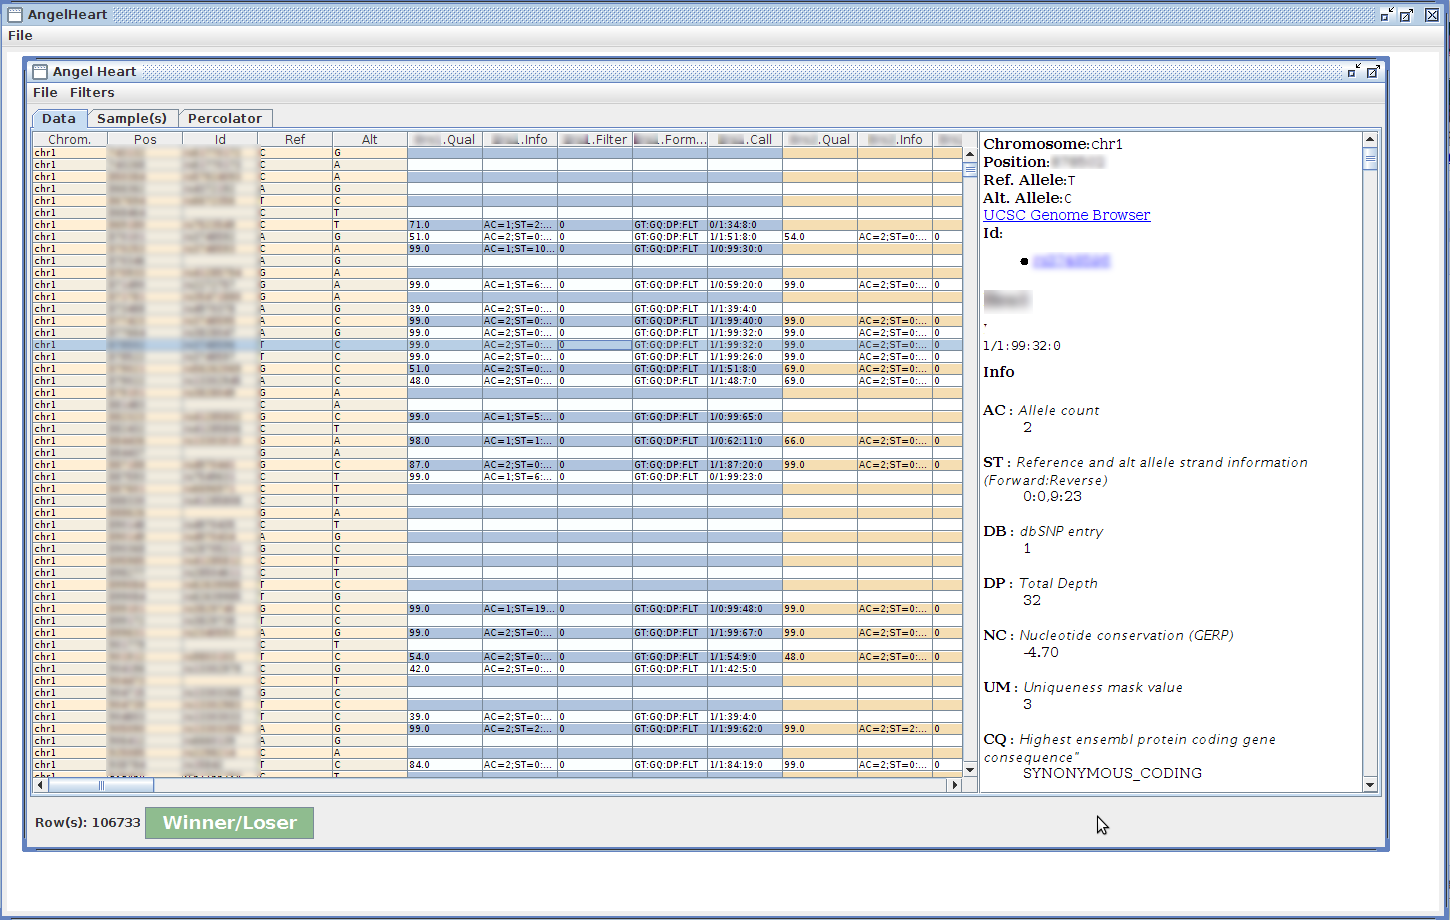
Task: Switch to the Sample(s) tab
Action: tap(132, 118)
